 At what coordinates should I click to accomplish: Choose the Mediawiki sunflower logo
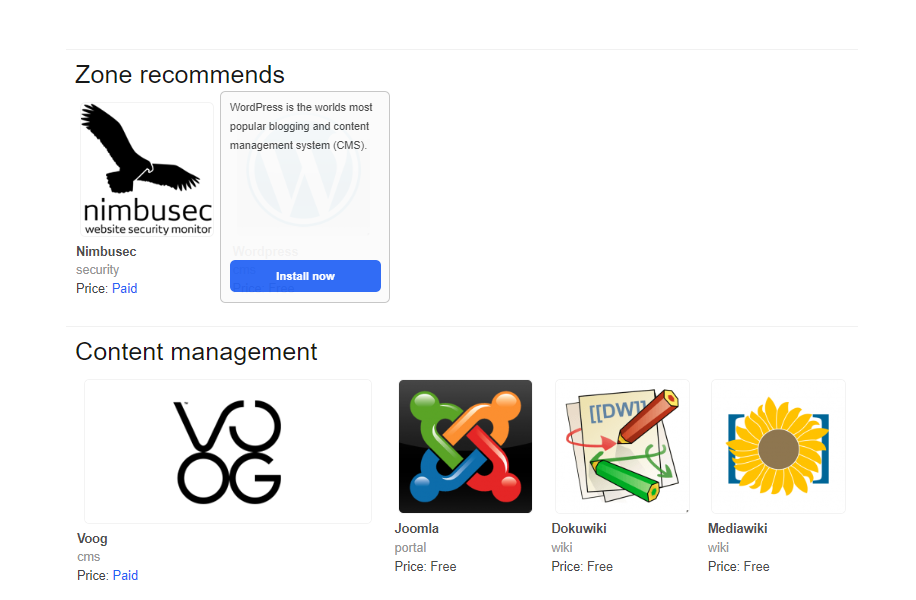click(x=778, y=446)
